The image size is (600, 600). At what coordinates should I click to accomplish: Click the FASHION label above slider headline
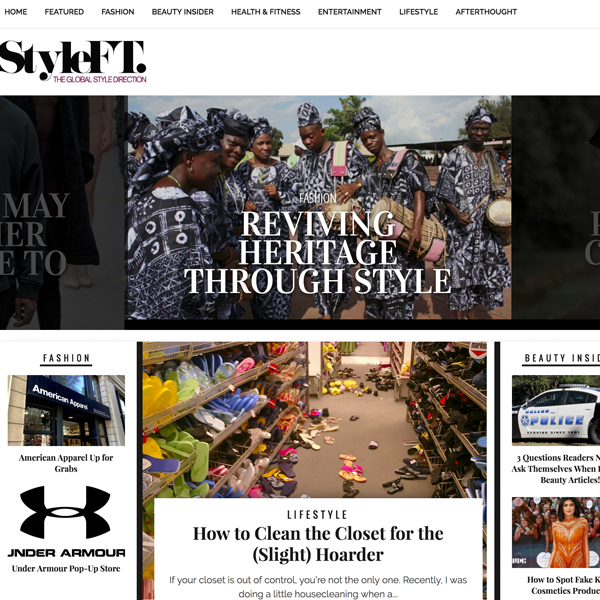point(318,198)
